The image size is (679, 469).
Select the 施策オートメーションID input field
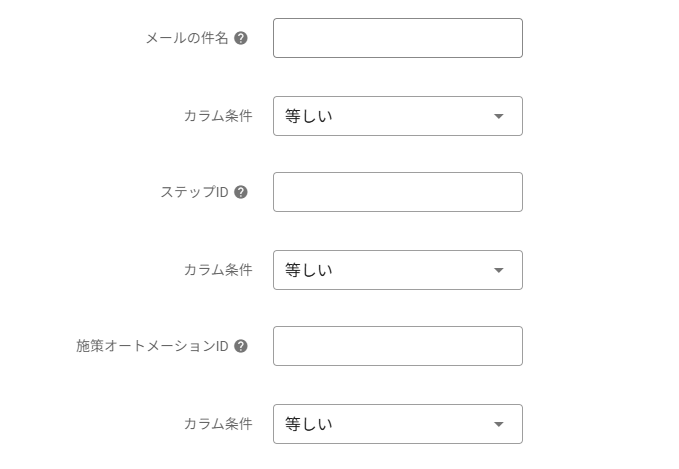[397, 346]
